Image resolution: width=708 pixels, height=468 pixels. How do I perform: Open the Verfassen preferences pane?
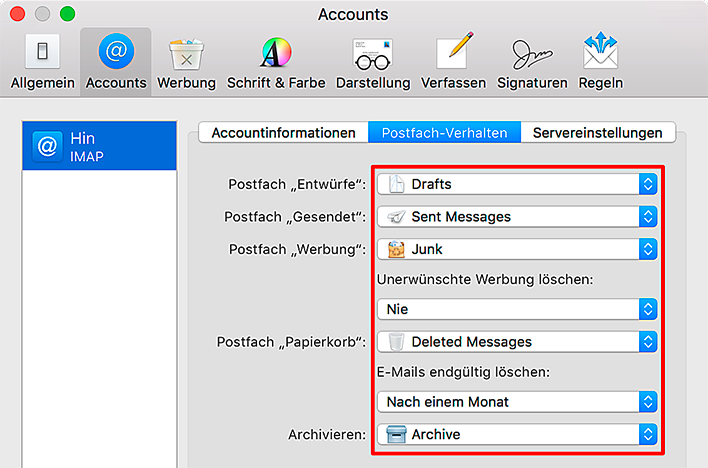(453, 62)
